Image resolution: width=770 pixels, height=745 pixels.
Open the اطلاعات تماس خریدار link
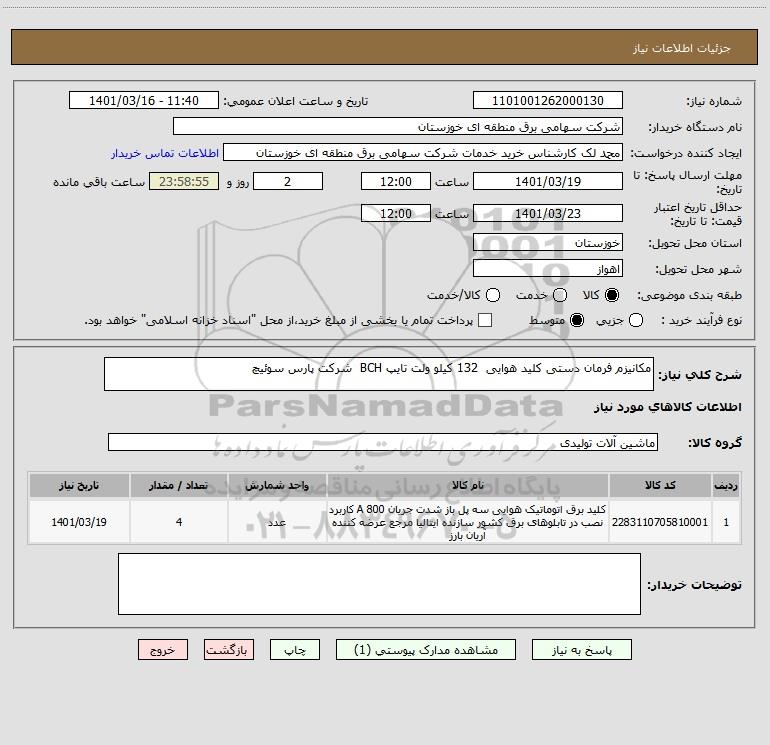point(165,153)
